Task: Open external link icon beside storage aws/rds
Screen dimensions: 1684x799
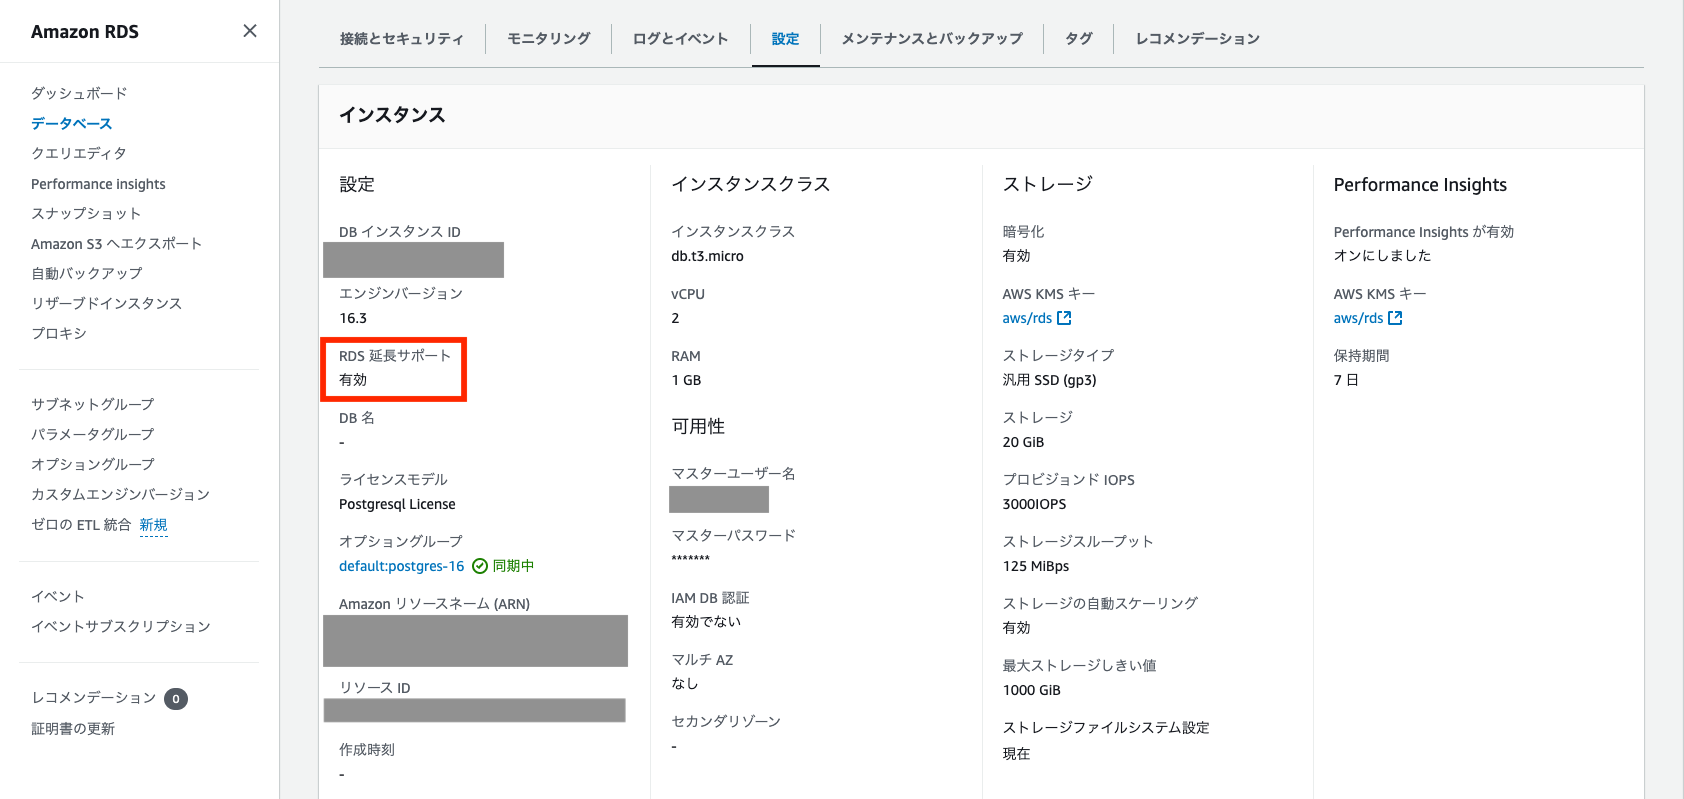Action: coord(1064,318)
